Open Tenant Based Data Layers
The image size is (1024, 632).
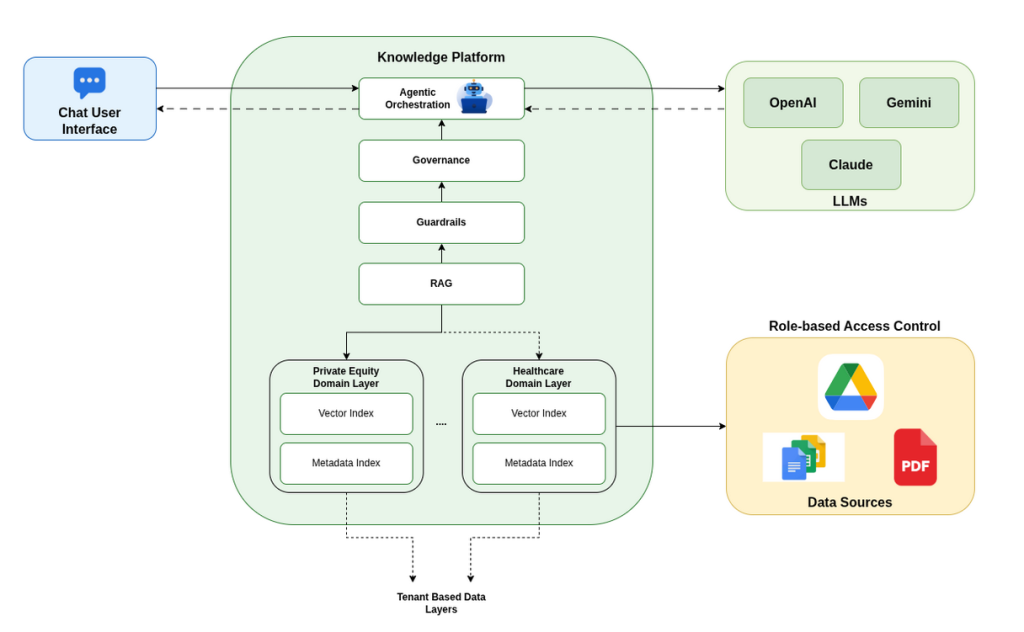coord(441,602)
